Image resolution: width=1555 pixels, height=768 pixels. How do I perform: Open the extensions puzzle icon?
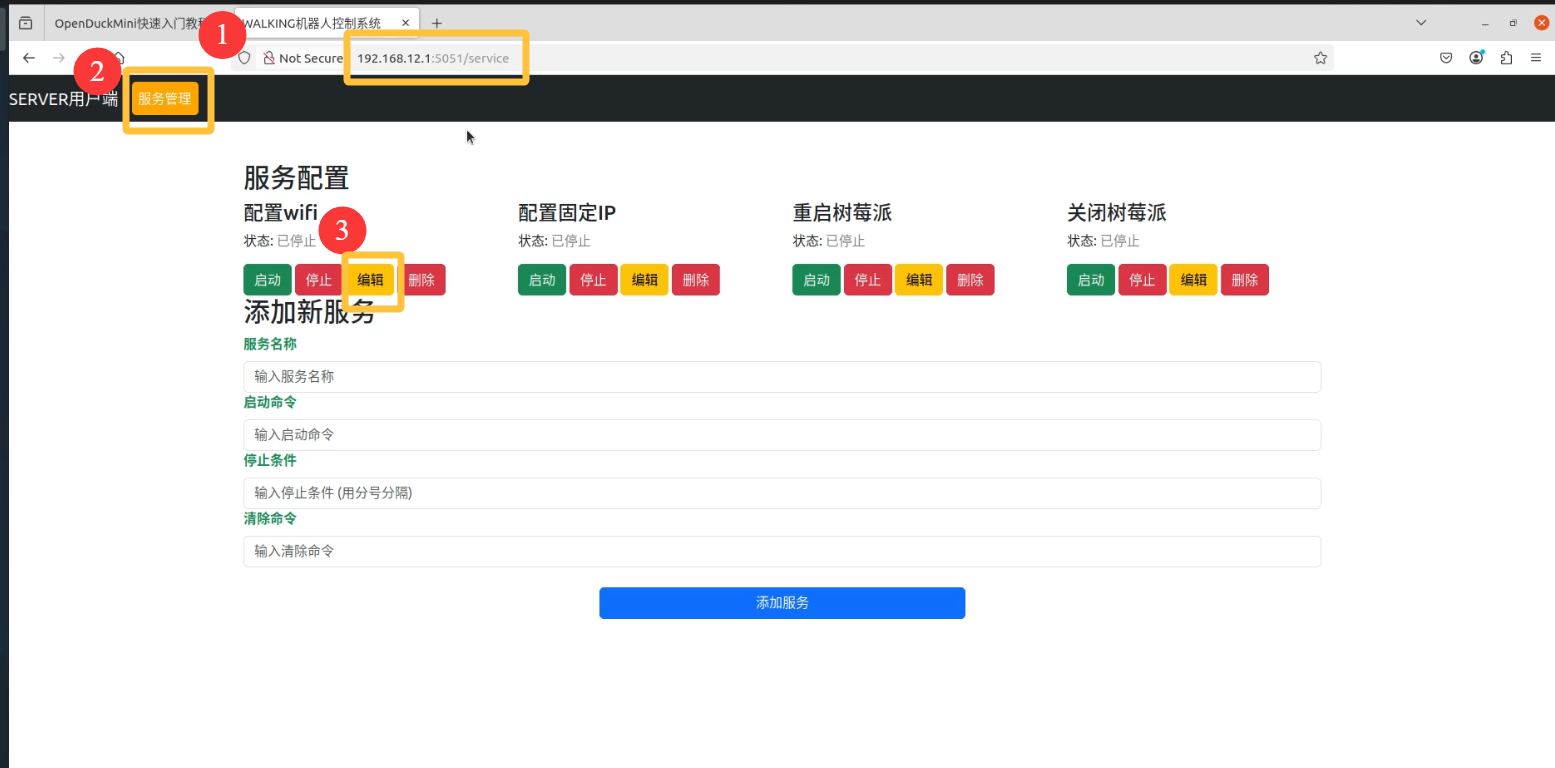(1506, 57)
